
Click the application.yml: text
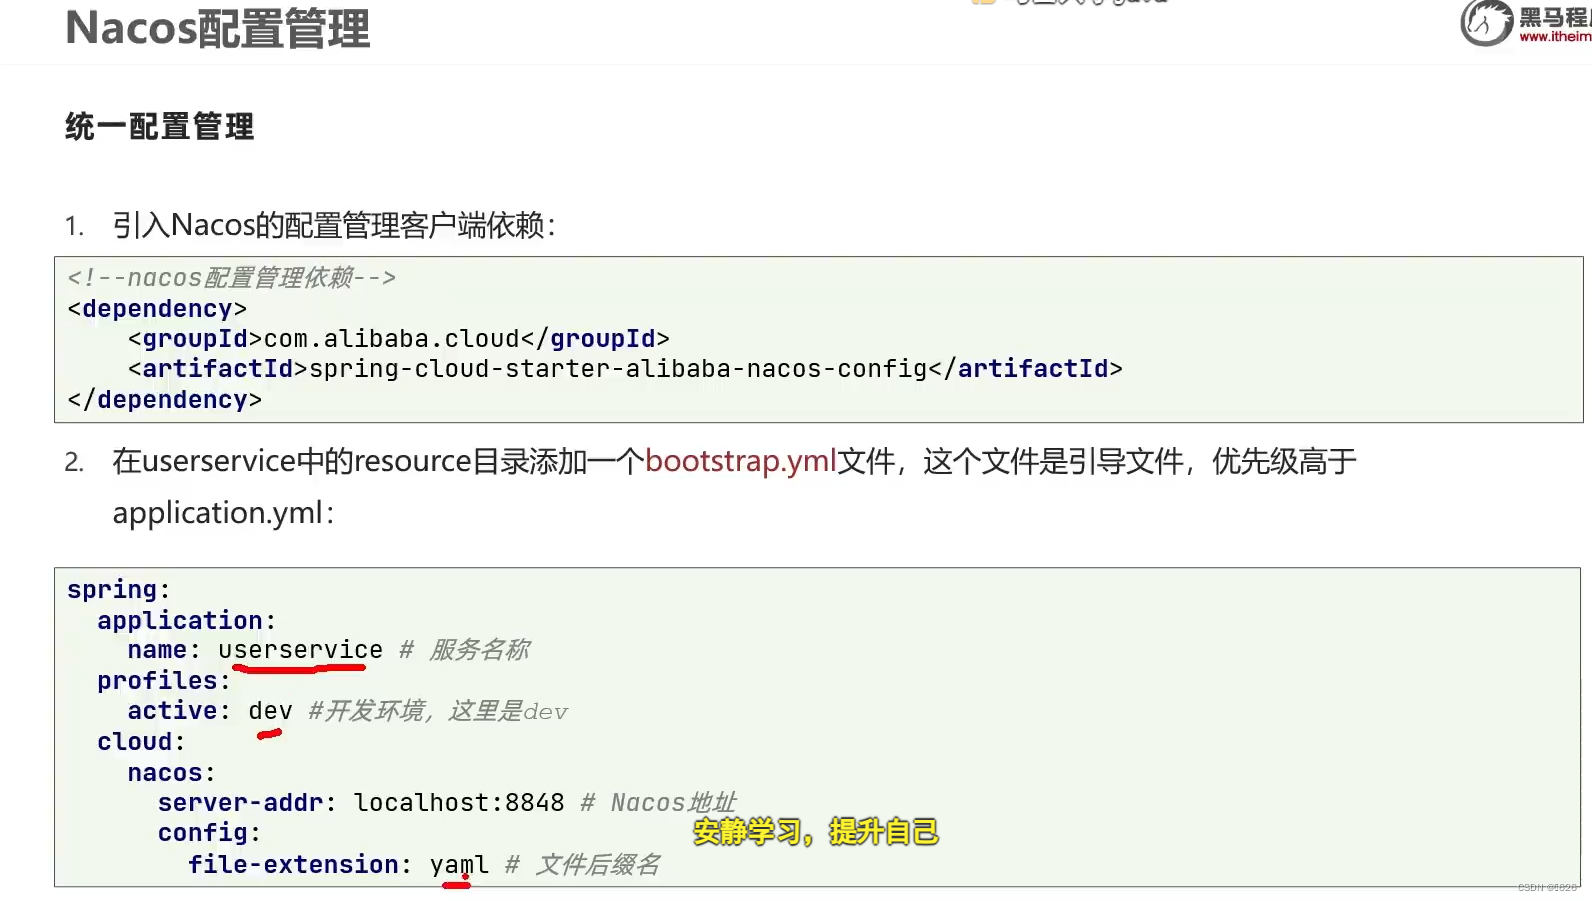coord(223,513)
